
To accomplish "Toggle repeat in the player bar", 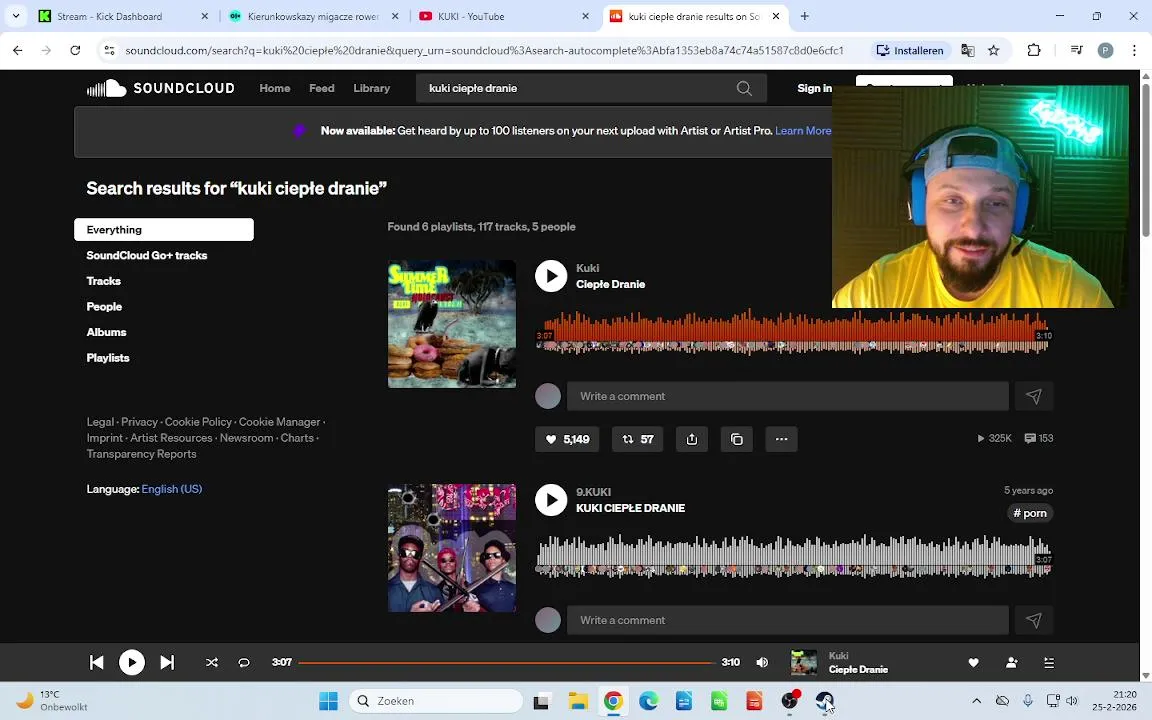I will coord(244,663).
